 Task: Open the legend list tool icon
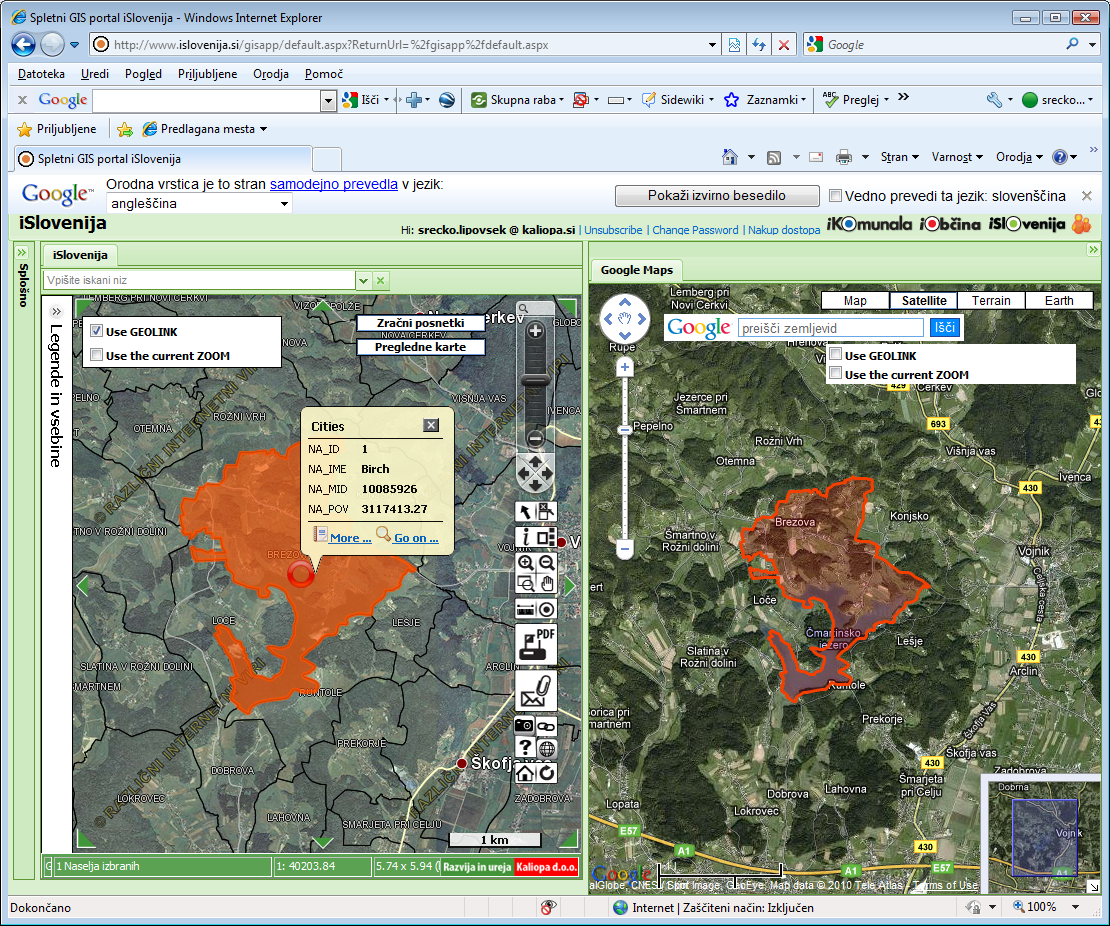(x=547, y=537)
